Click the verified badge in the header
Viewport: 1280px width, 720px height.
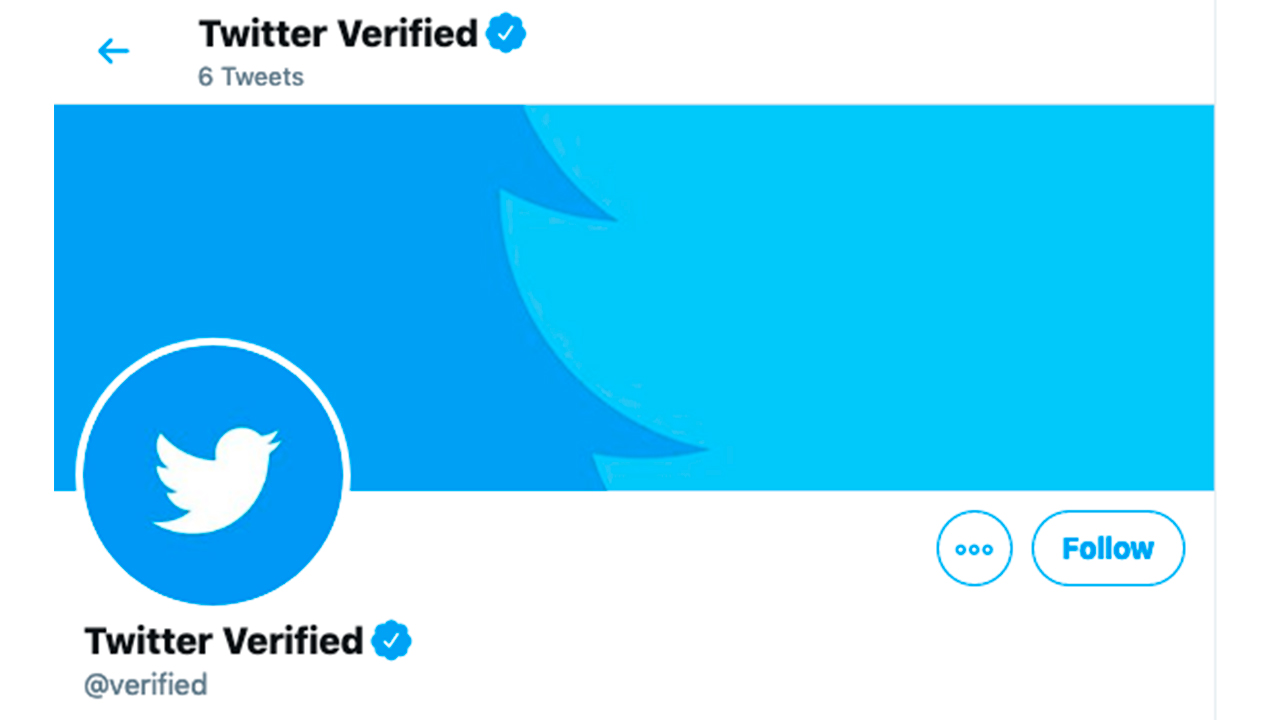pos(506,33)
